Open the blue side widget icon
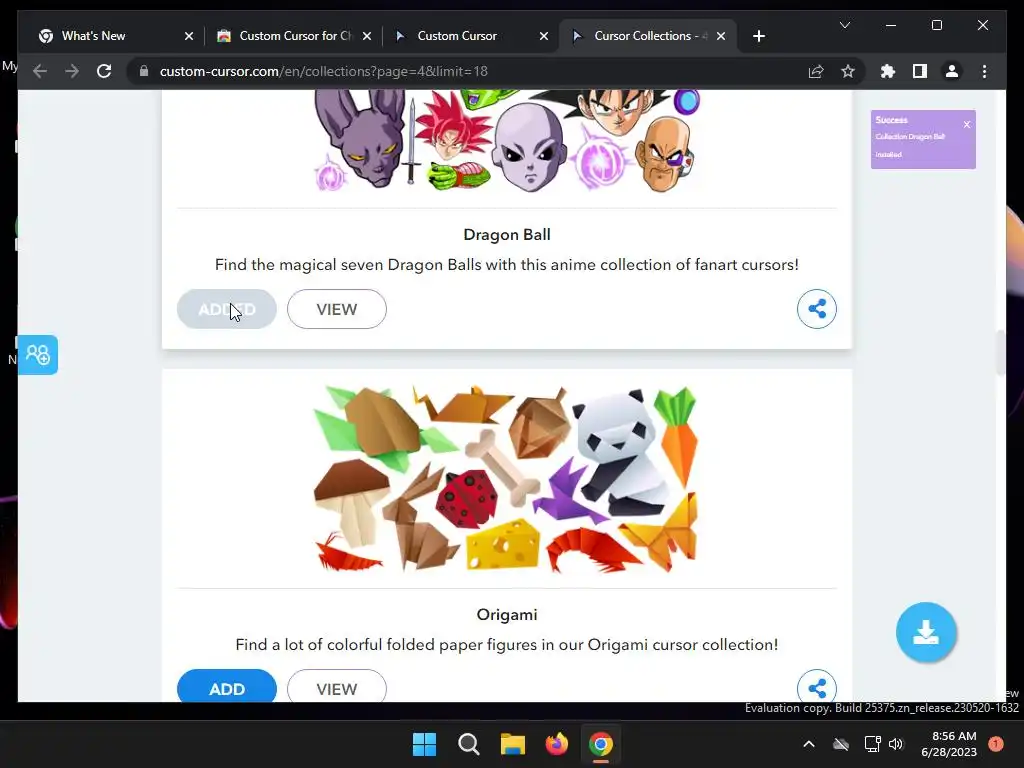 point(38,355)
